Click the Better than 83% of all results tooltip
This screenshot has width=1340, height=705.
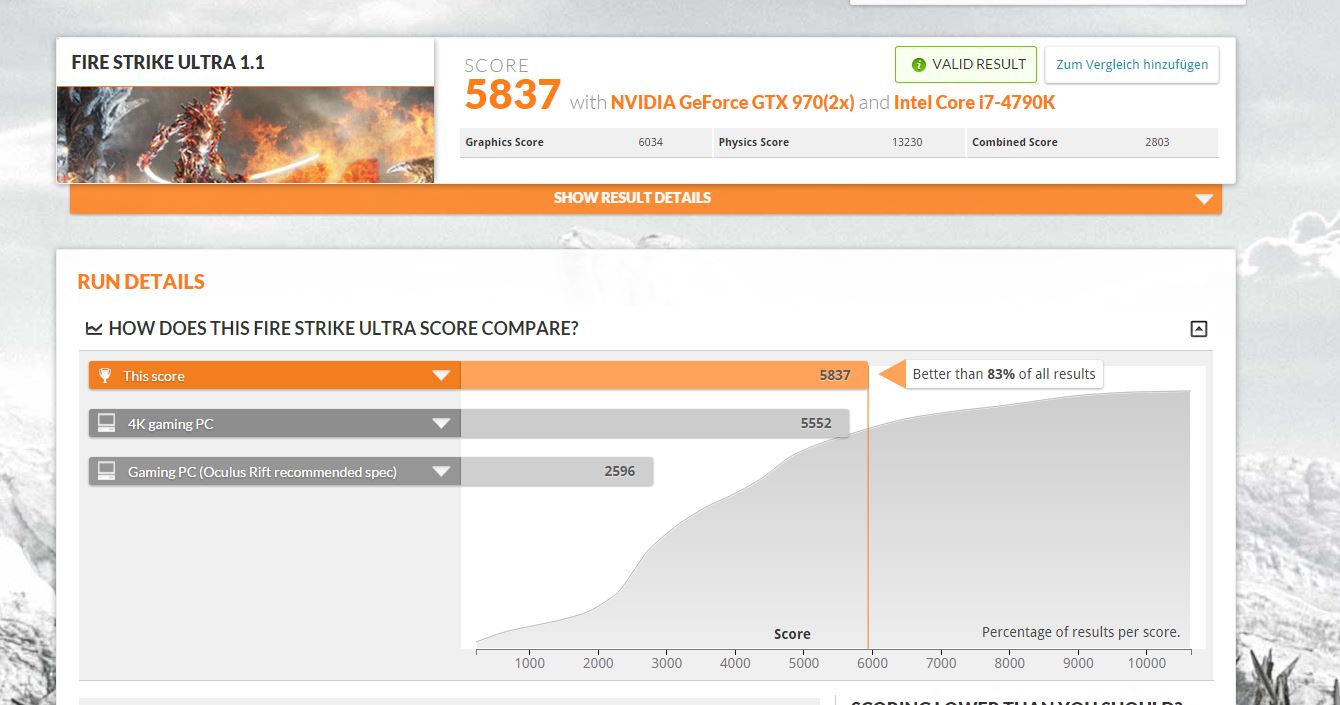point(1004,374)
